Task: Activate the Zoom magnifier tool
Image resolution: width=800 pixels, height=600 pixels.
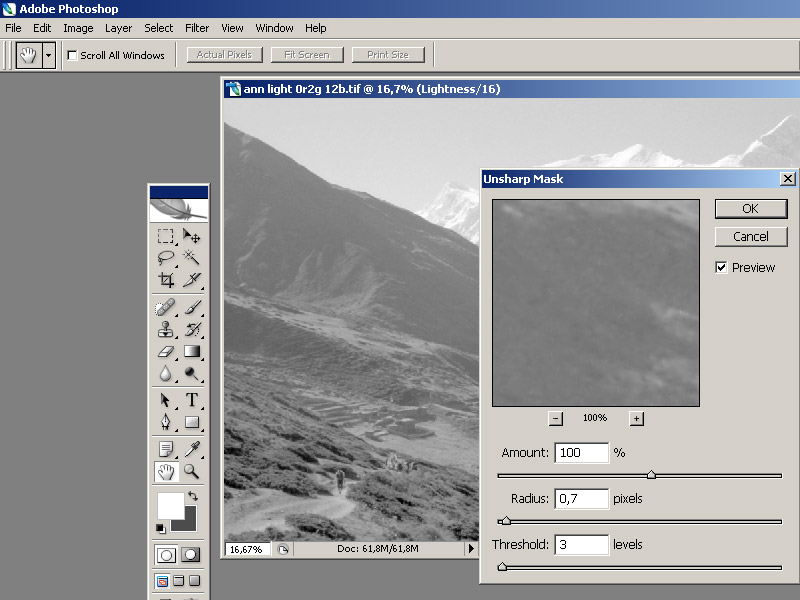Action: point(192,471)
